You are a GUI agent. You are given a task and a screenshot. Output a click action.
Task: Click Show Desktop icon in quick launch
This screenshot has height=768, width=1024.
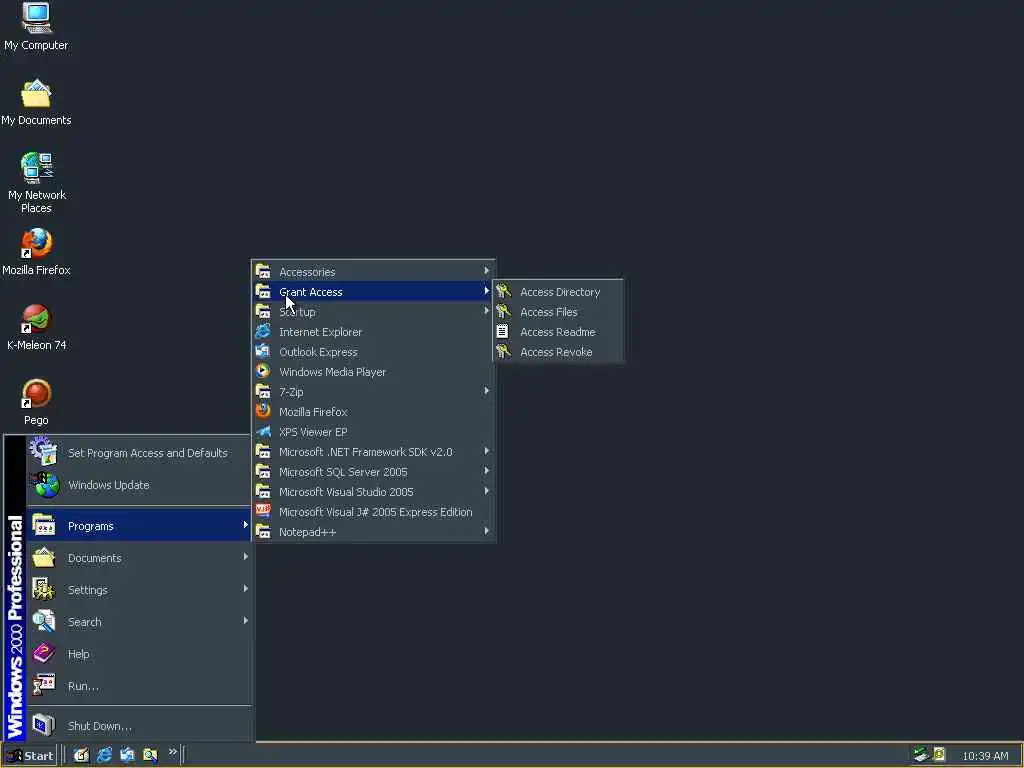pyautogui.click(x=81, y=756)
